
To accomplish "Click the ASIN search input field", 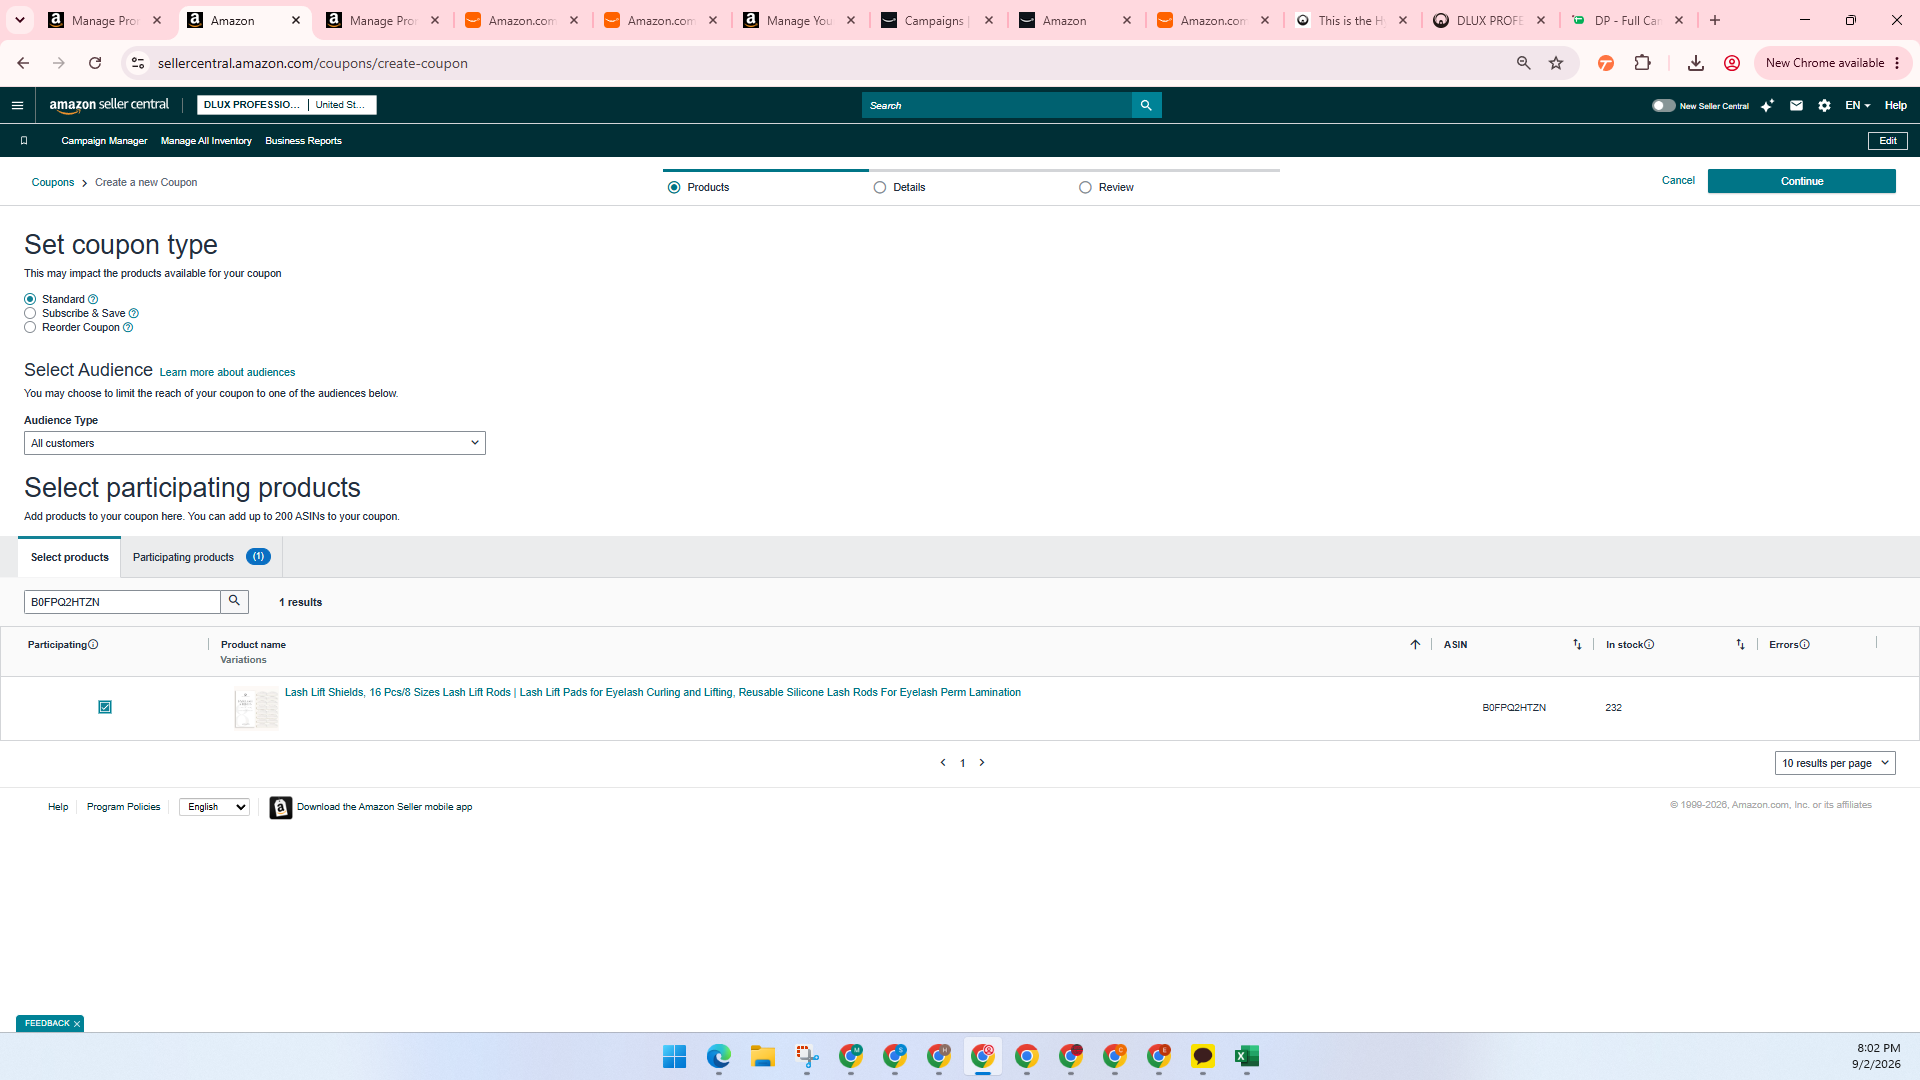I will [x=122, y=601].
